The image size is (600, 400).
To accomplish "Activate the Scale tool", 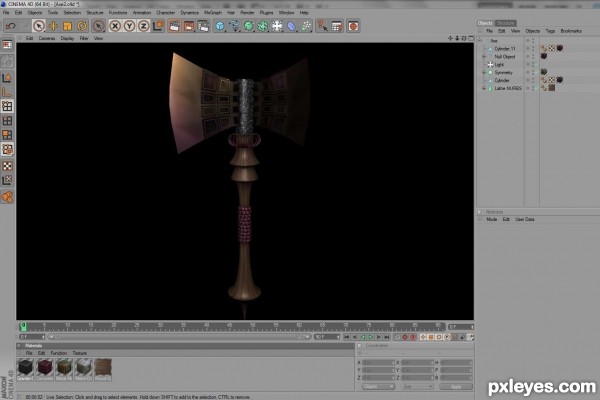I will tap(67, 26).
